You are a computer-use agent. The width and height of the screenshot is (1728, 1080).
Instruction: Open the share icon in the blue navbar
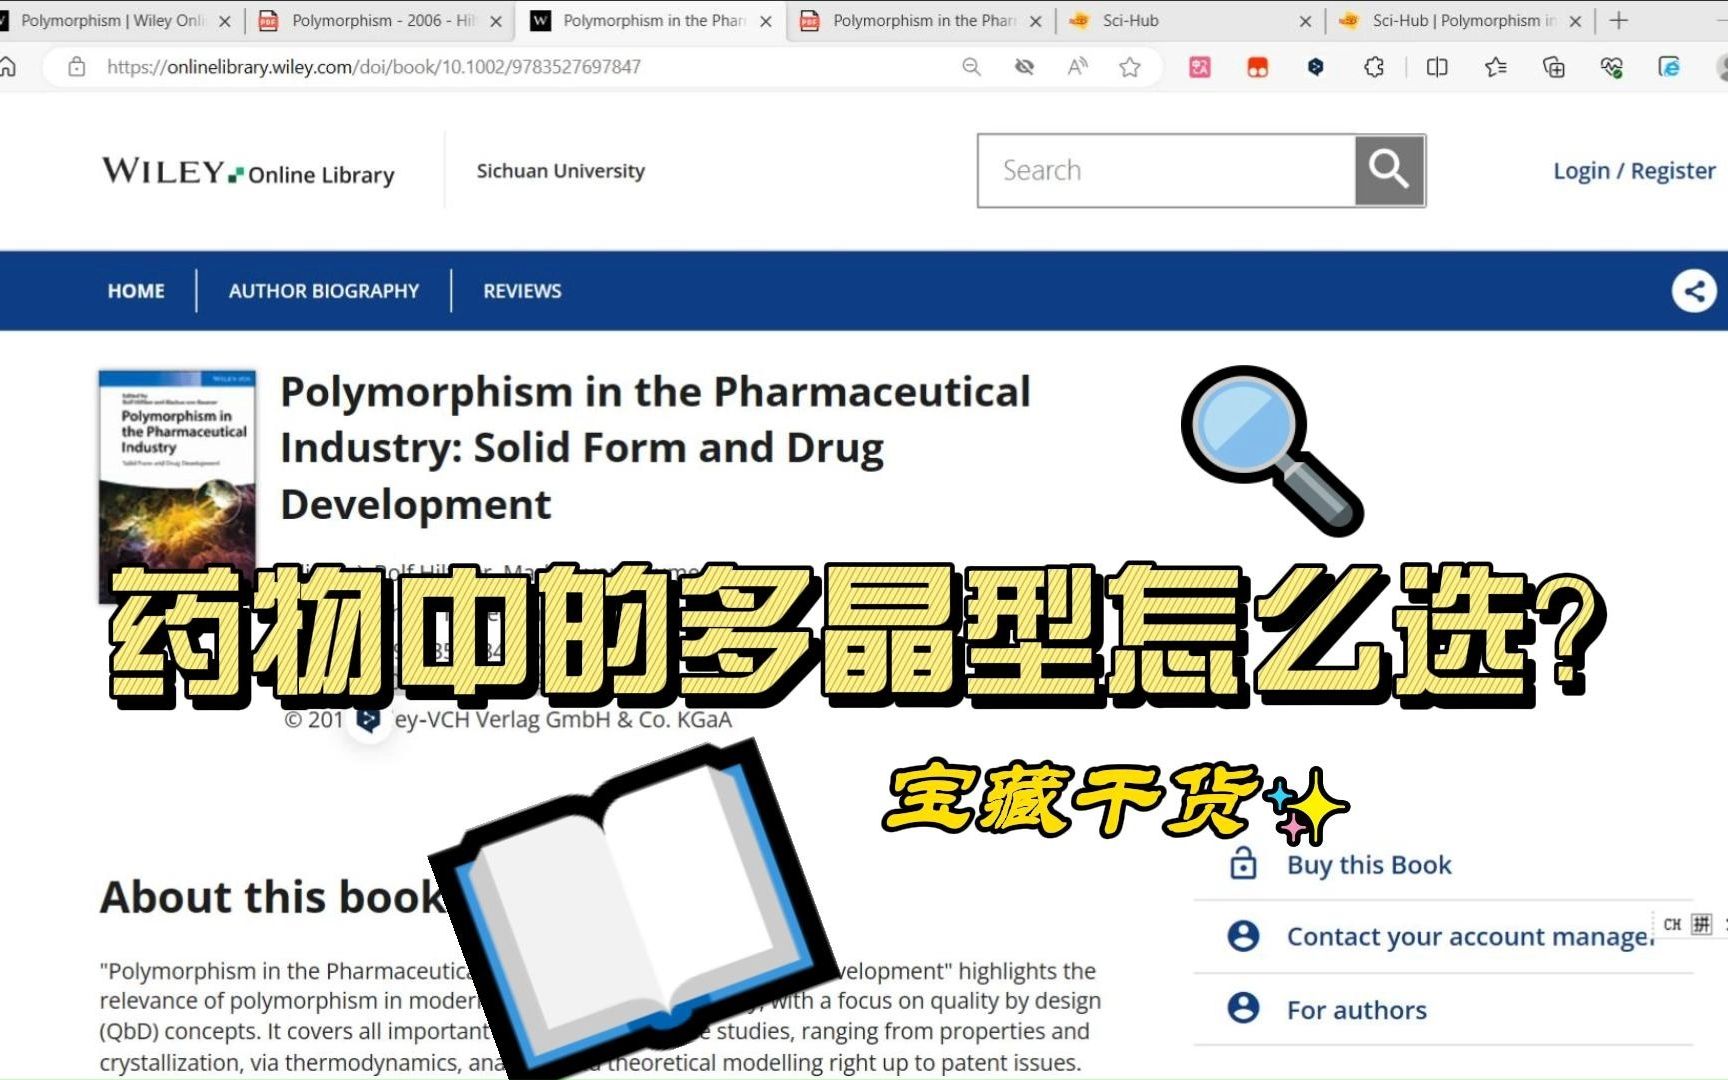pyautogui.click(x=1694, y=291)
